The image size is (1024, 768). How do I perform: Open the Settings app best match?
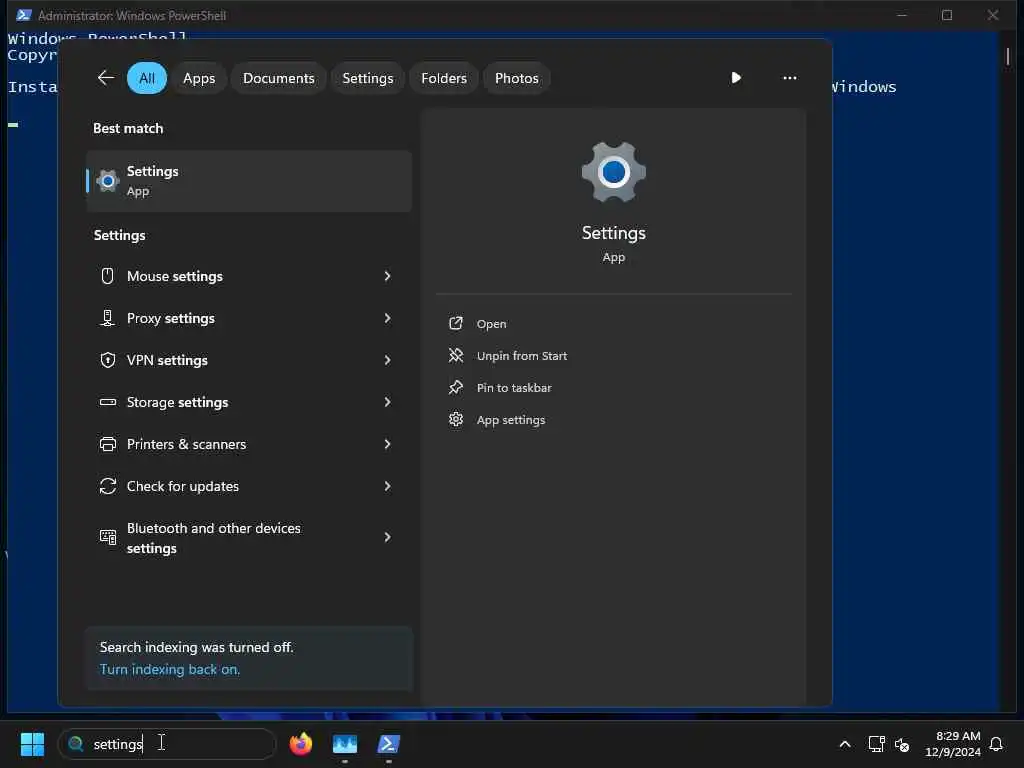tap(249, 181)
